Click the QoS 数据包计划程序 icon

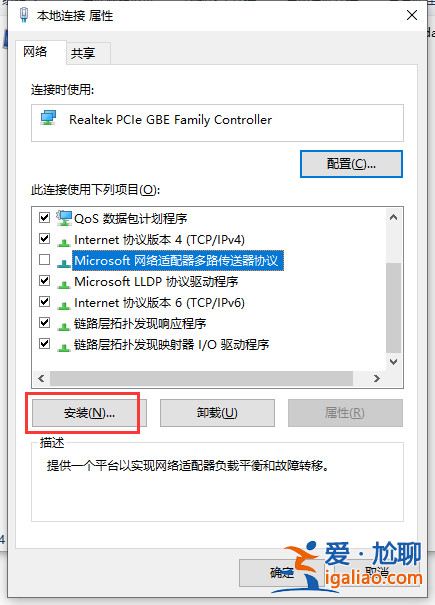[x=64, y=218]
